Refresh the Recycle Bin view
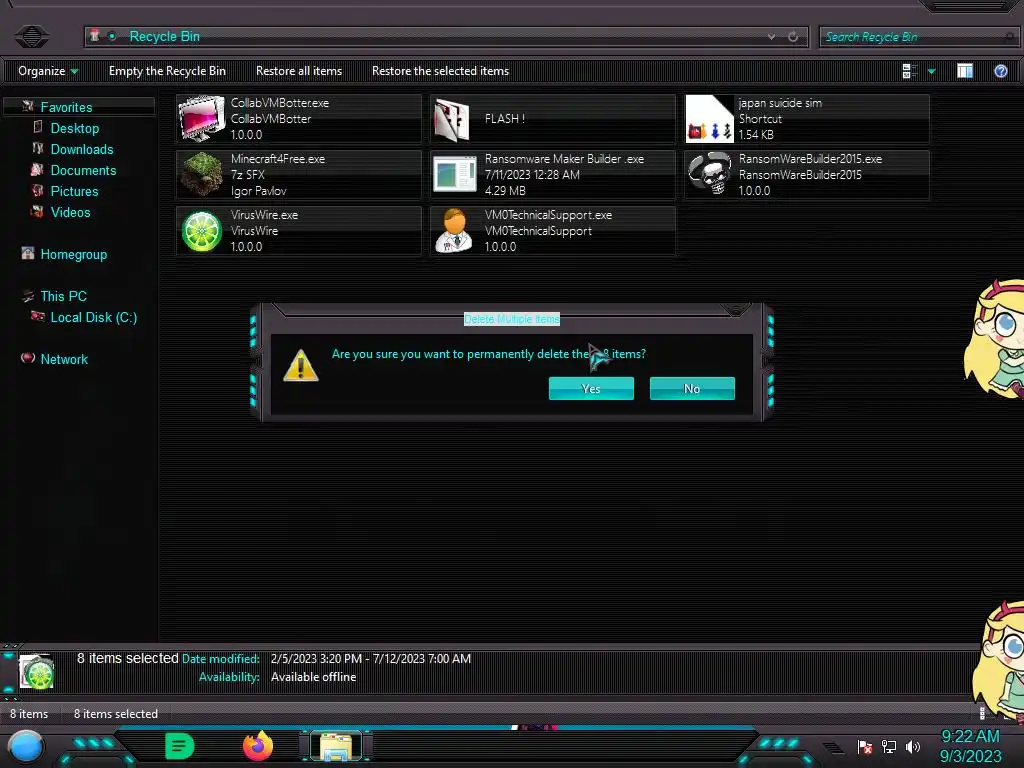The image size is (1024, 768). [x=793, y=37]
